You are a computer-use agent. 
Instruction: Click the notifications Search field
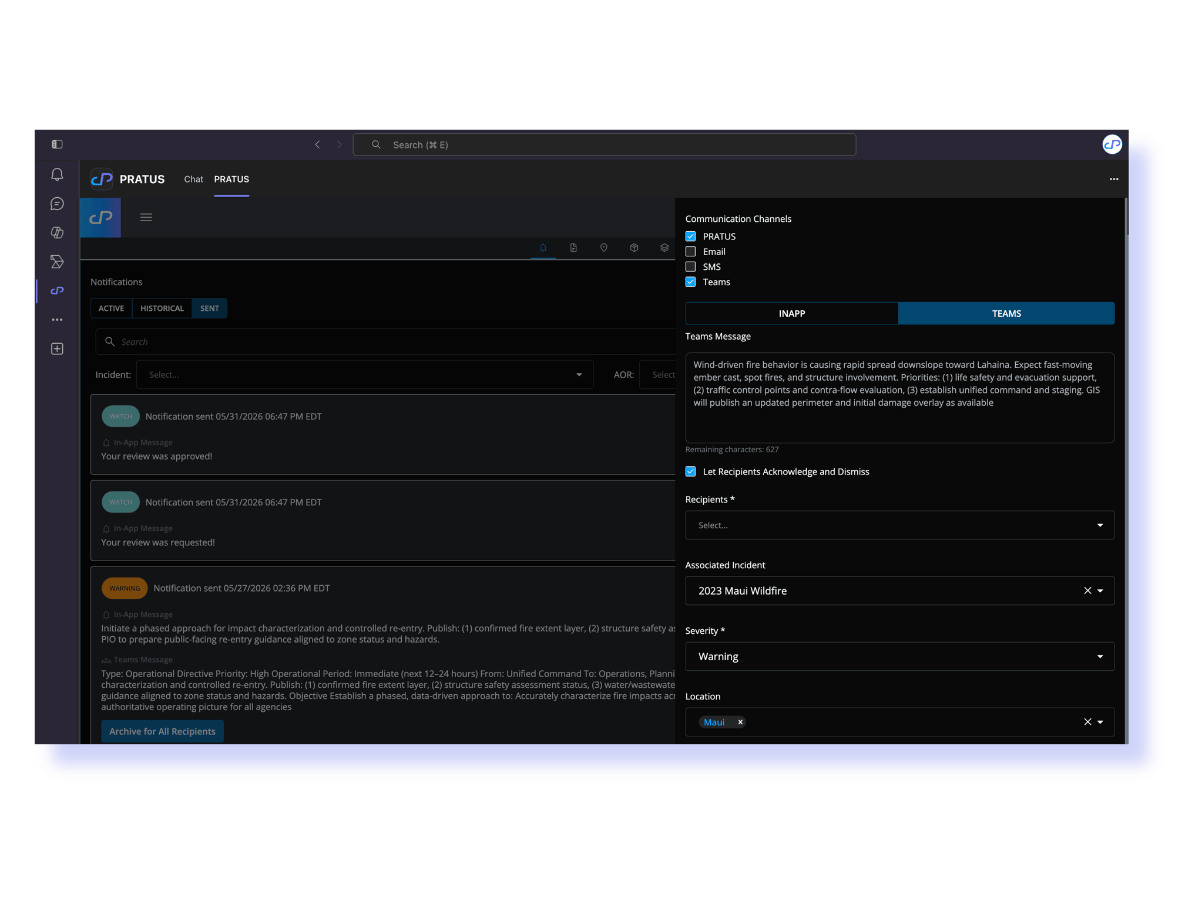(x=386, y=342)
